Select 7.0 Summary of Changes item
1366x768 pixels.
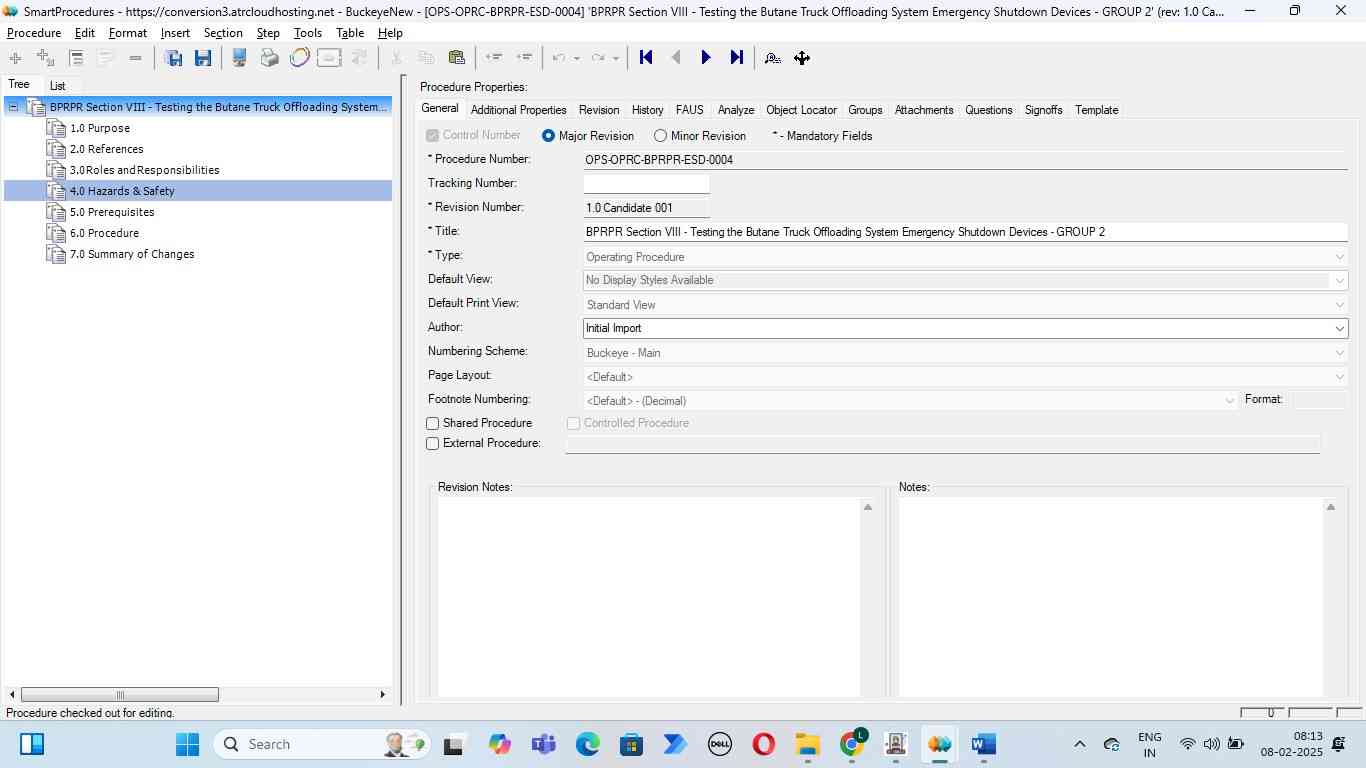click(x=132, y=254)
